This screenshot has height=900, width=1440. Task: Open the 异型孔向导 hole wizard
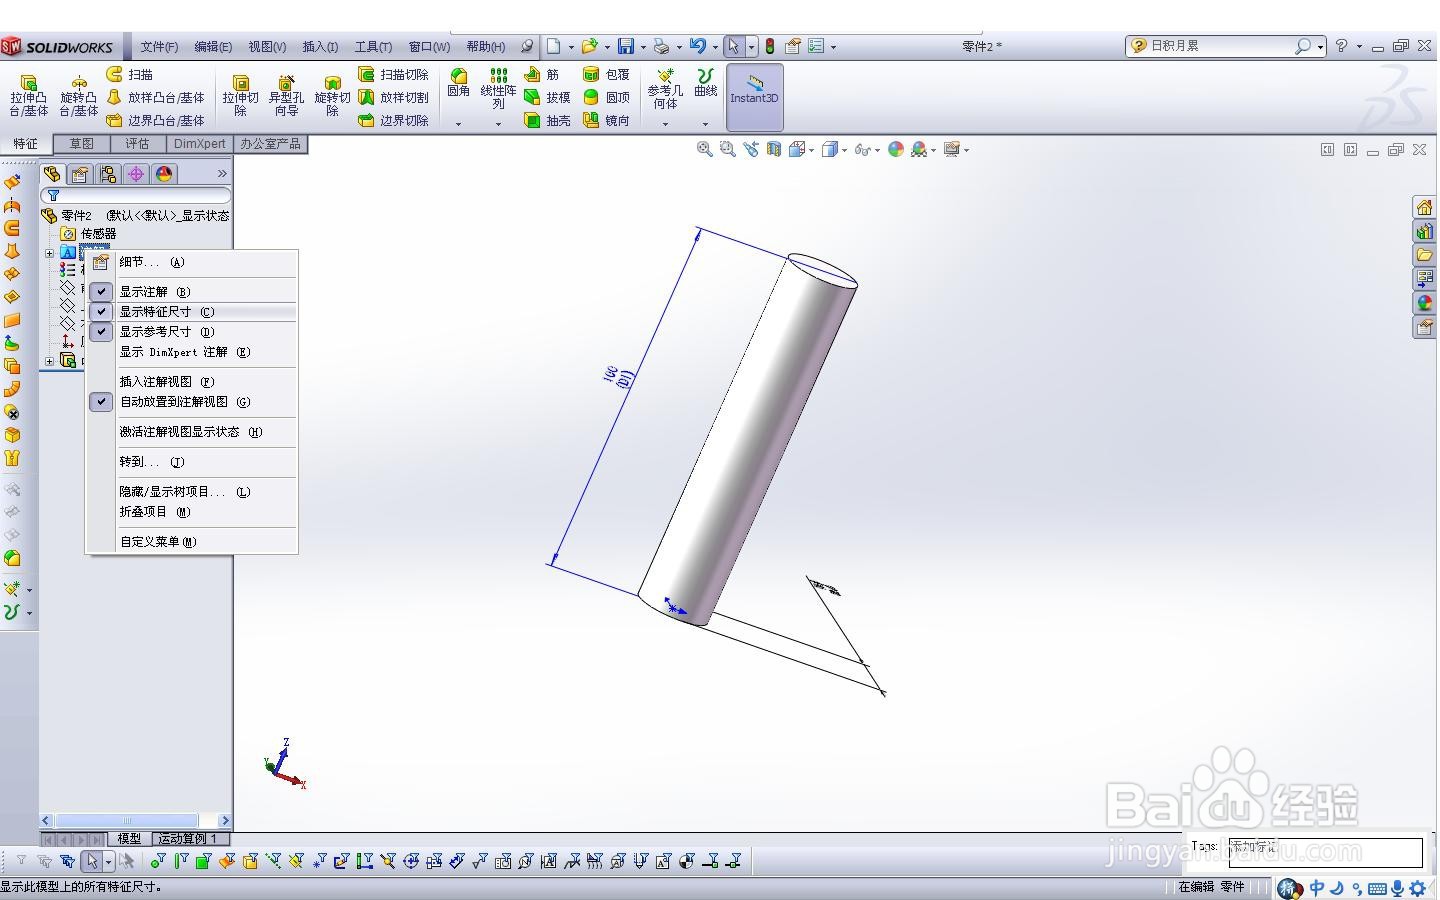click(286, 96)
